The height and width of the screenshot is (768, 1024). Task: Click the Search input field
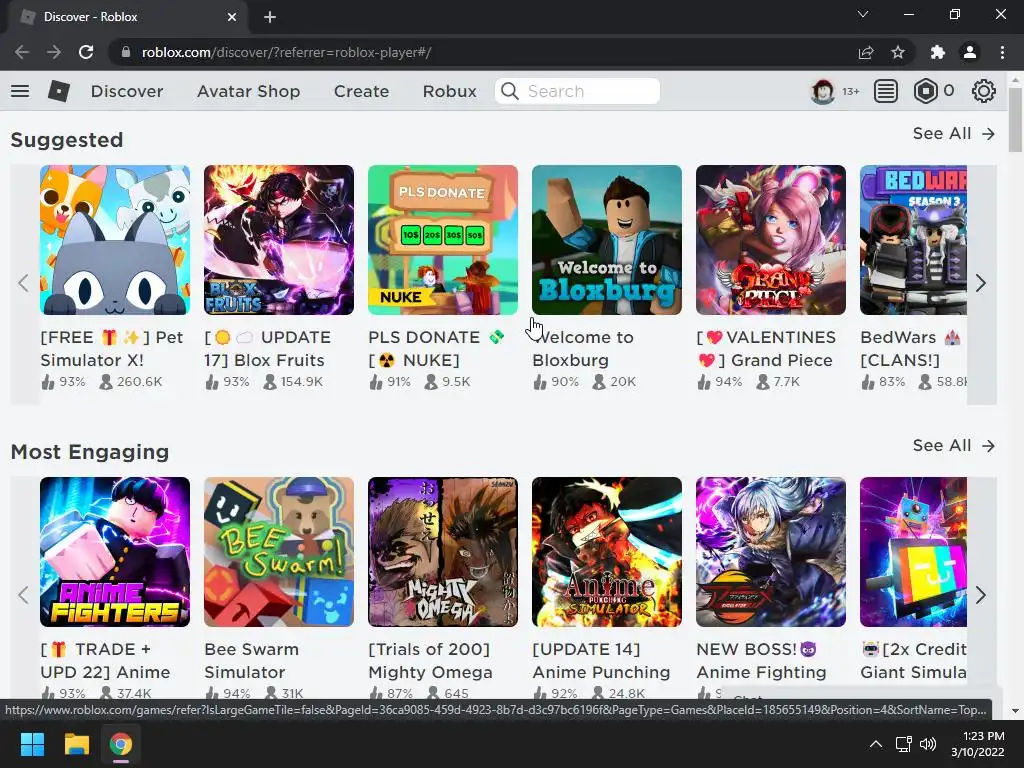pyautogui.click(x=577, y=91)
